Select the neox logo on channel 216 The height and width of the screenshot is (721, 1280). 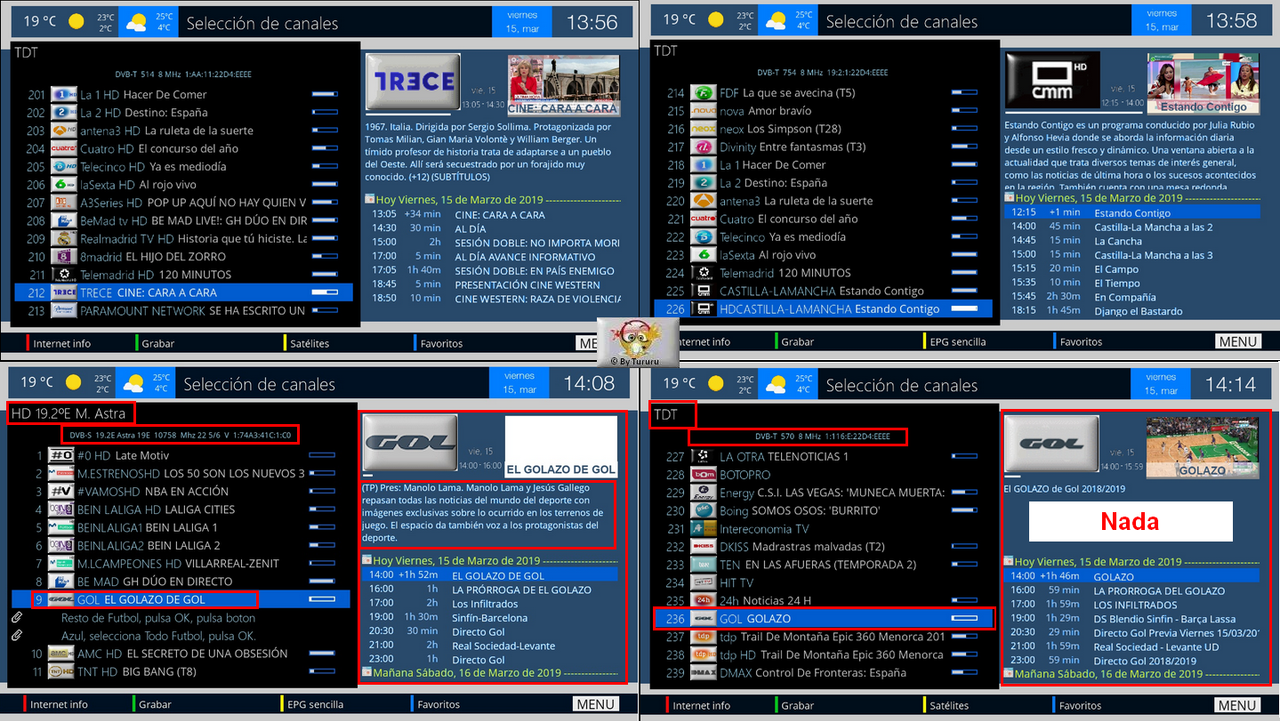(704, 129)
